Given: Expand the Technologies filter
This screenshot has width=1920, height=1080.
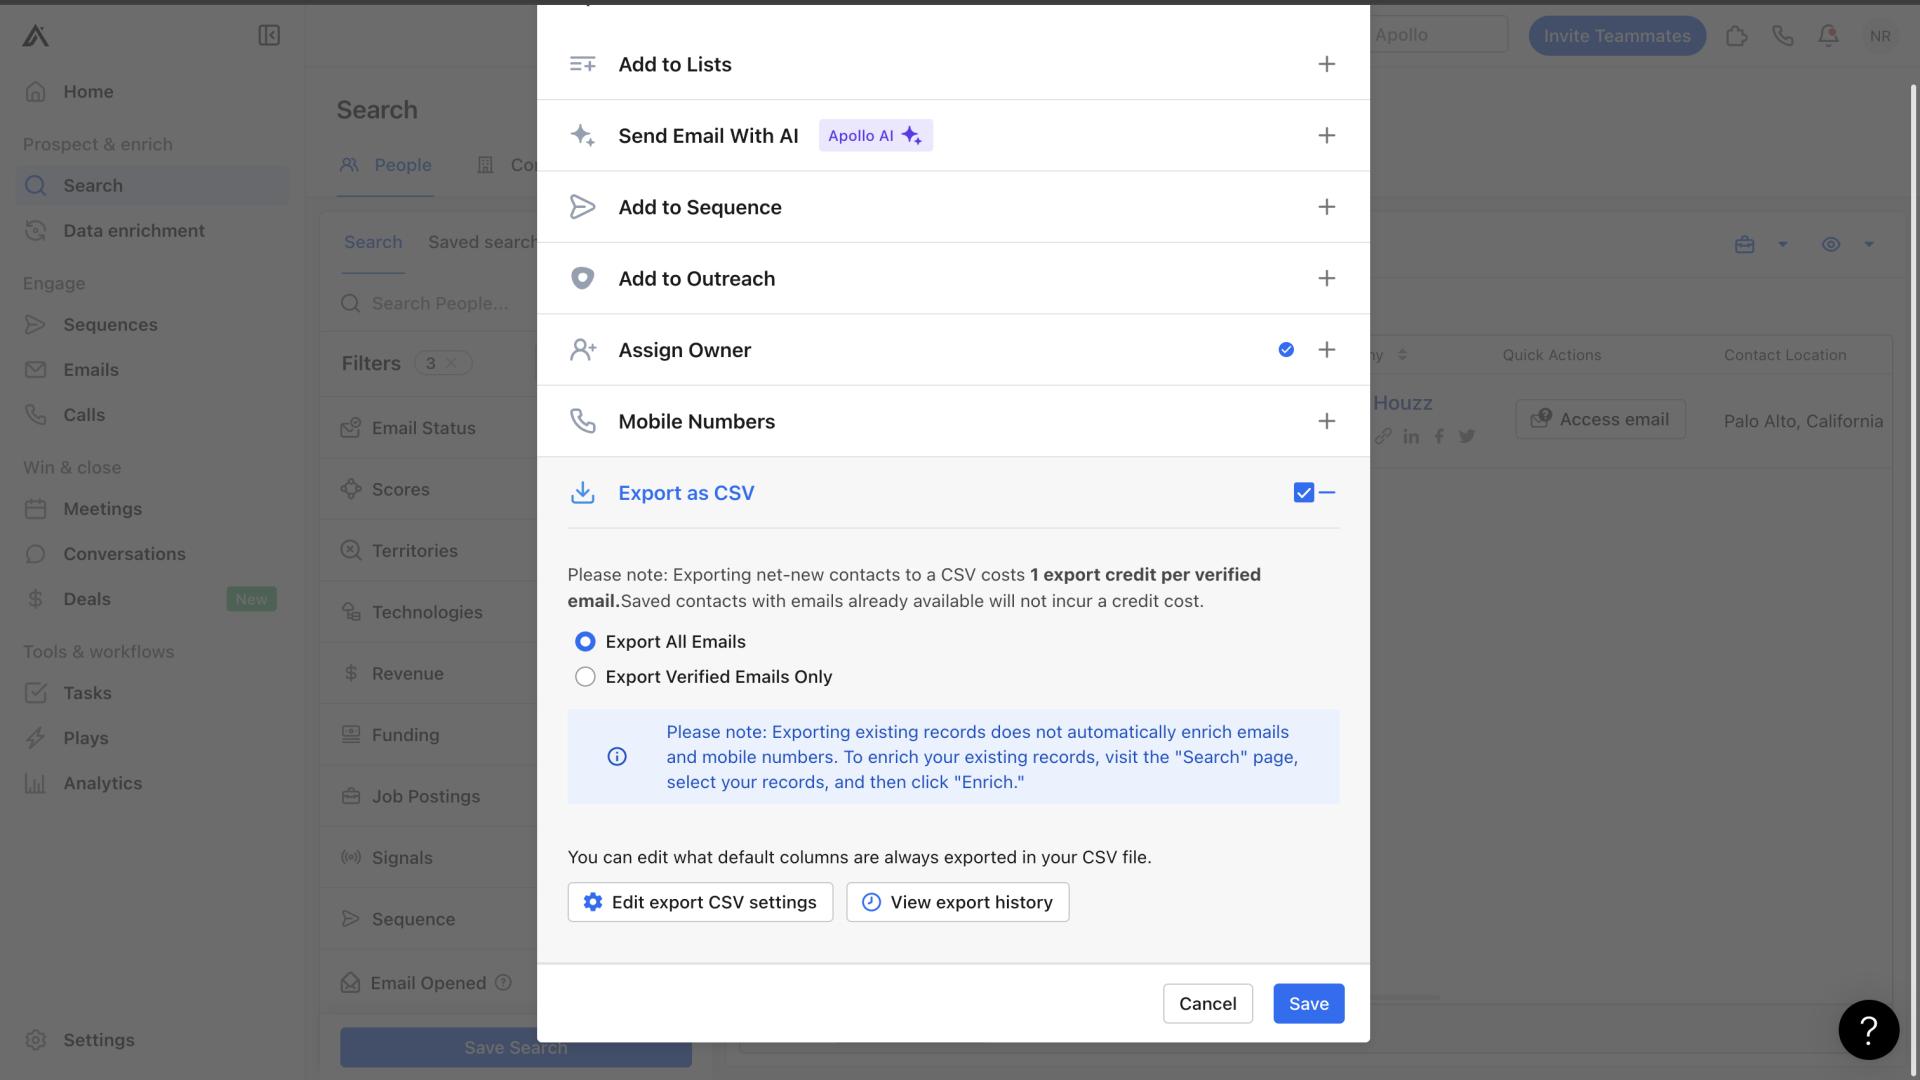Looking at the screenshot, I should [x=428, y=612].
